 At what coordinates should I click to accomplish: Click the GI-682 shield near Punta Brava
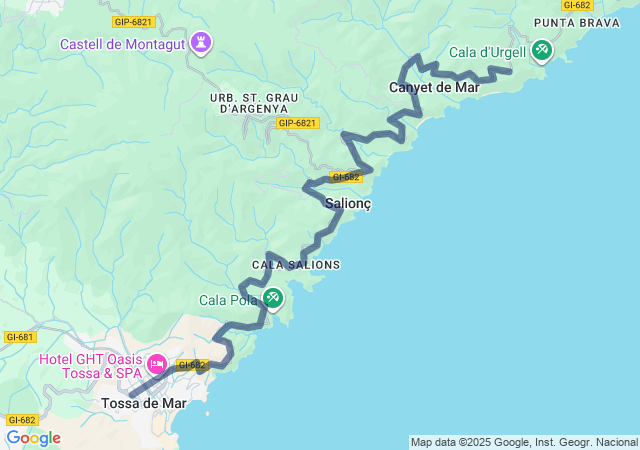pos(577,5)
